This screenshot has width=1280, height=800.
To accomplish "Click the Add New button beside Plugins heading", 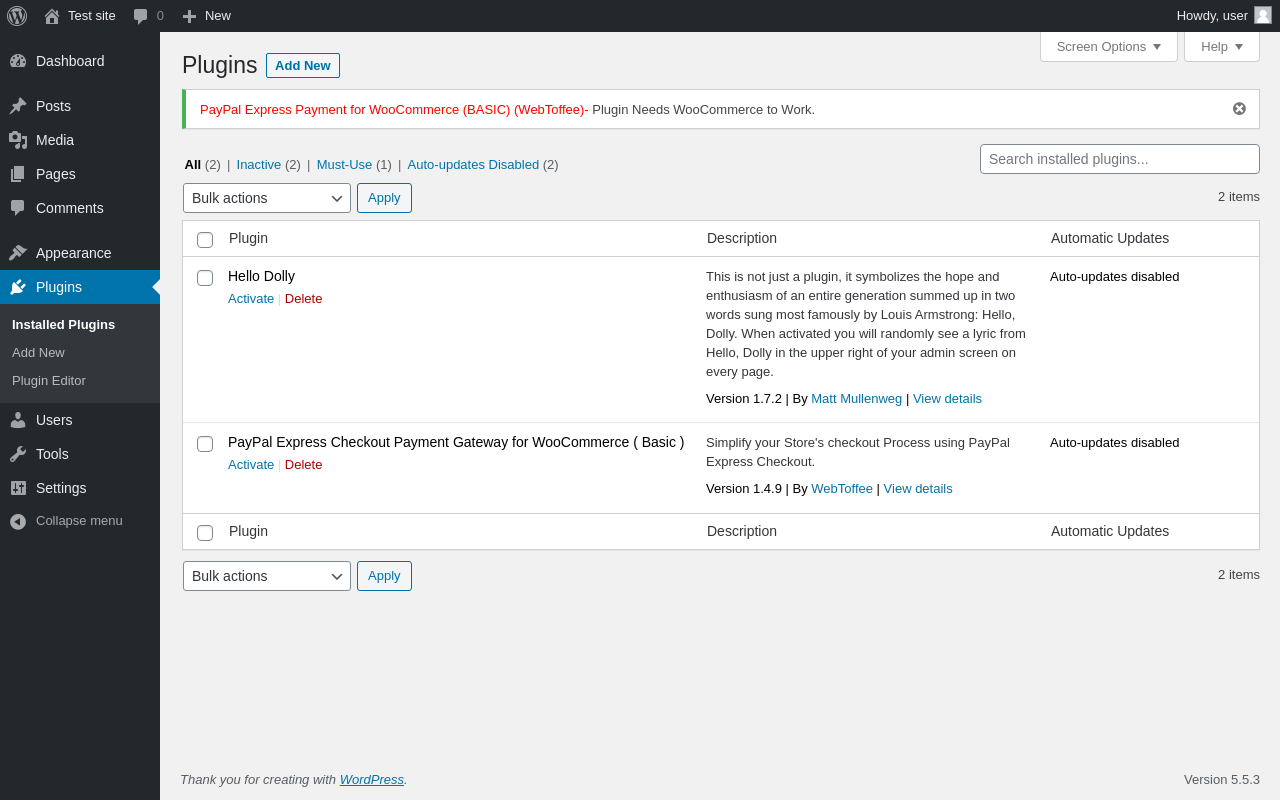I will (303, 66).
